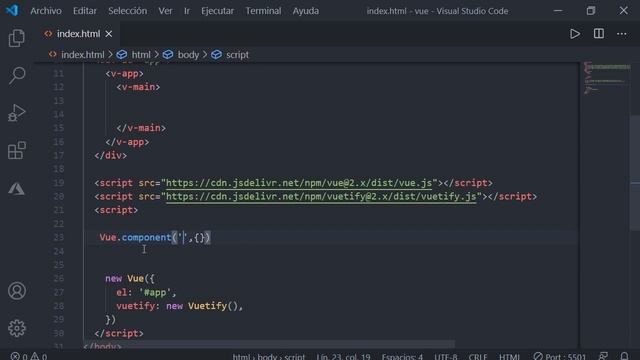Screen dimensions: 640x360
Task: Click the VS Code logo icon
Action: tap(12, 10)
